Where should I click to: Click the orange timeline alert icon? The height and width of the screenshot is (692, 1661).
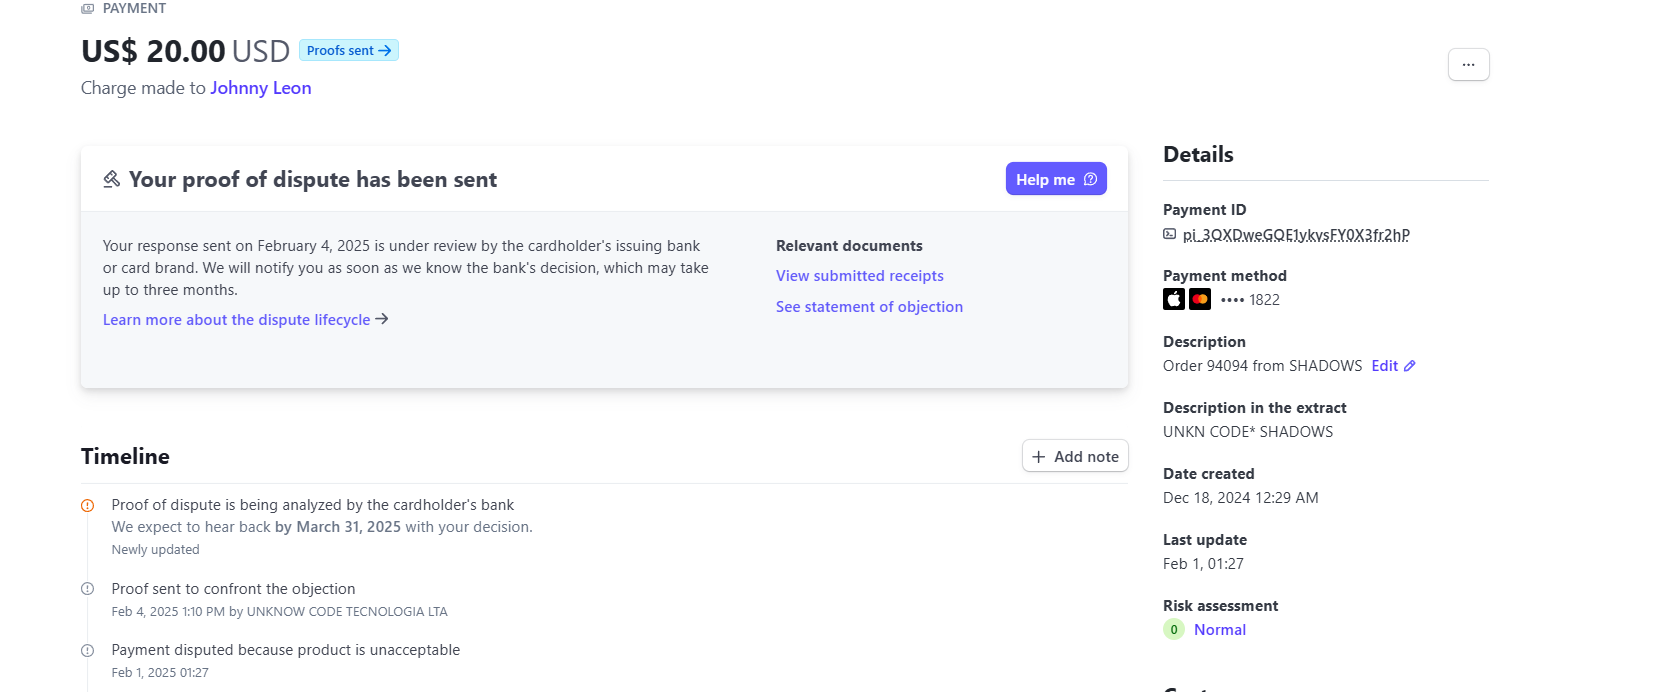point(87,505)
